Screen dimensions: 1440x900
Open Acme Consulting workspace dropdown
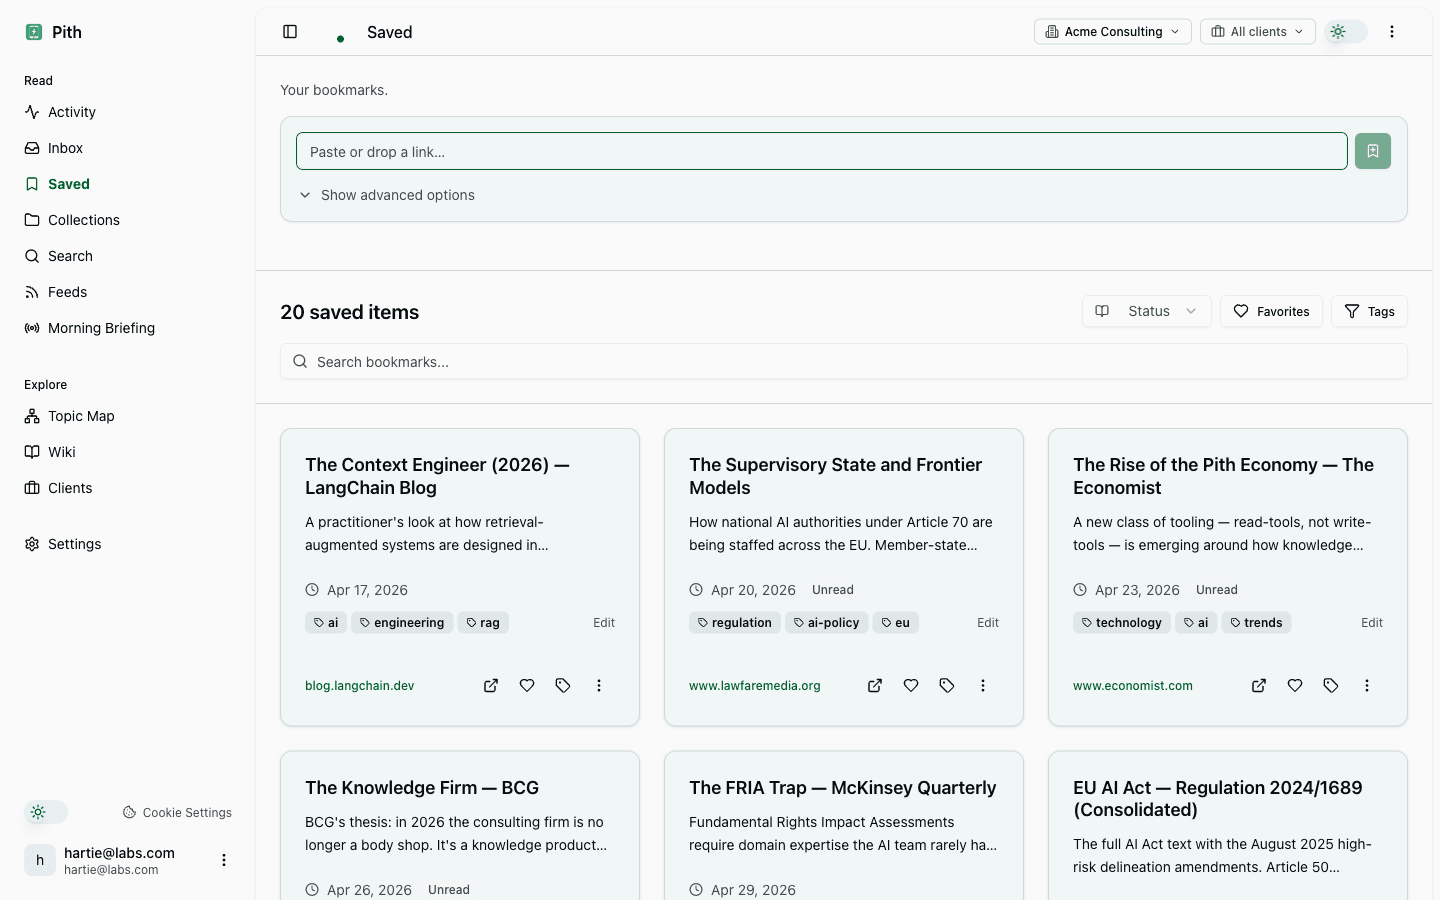click(x=1113, y=32)
